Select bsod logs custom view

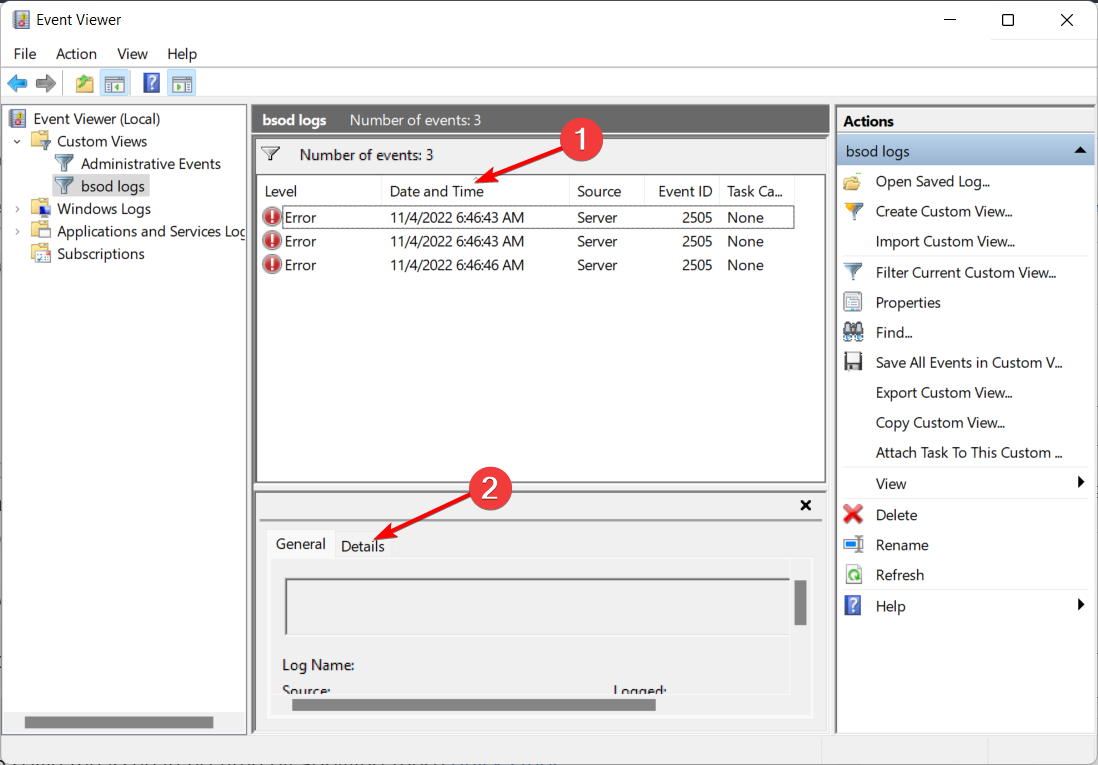coord(113,186)
